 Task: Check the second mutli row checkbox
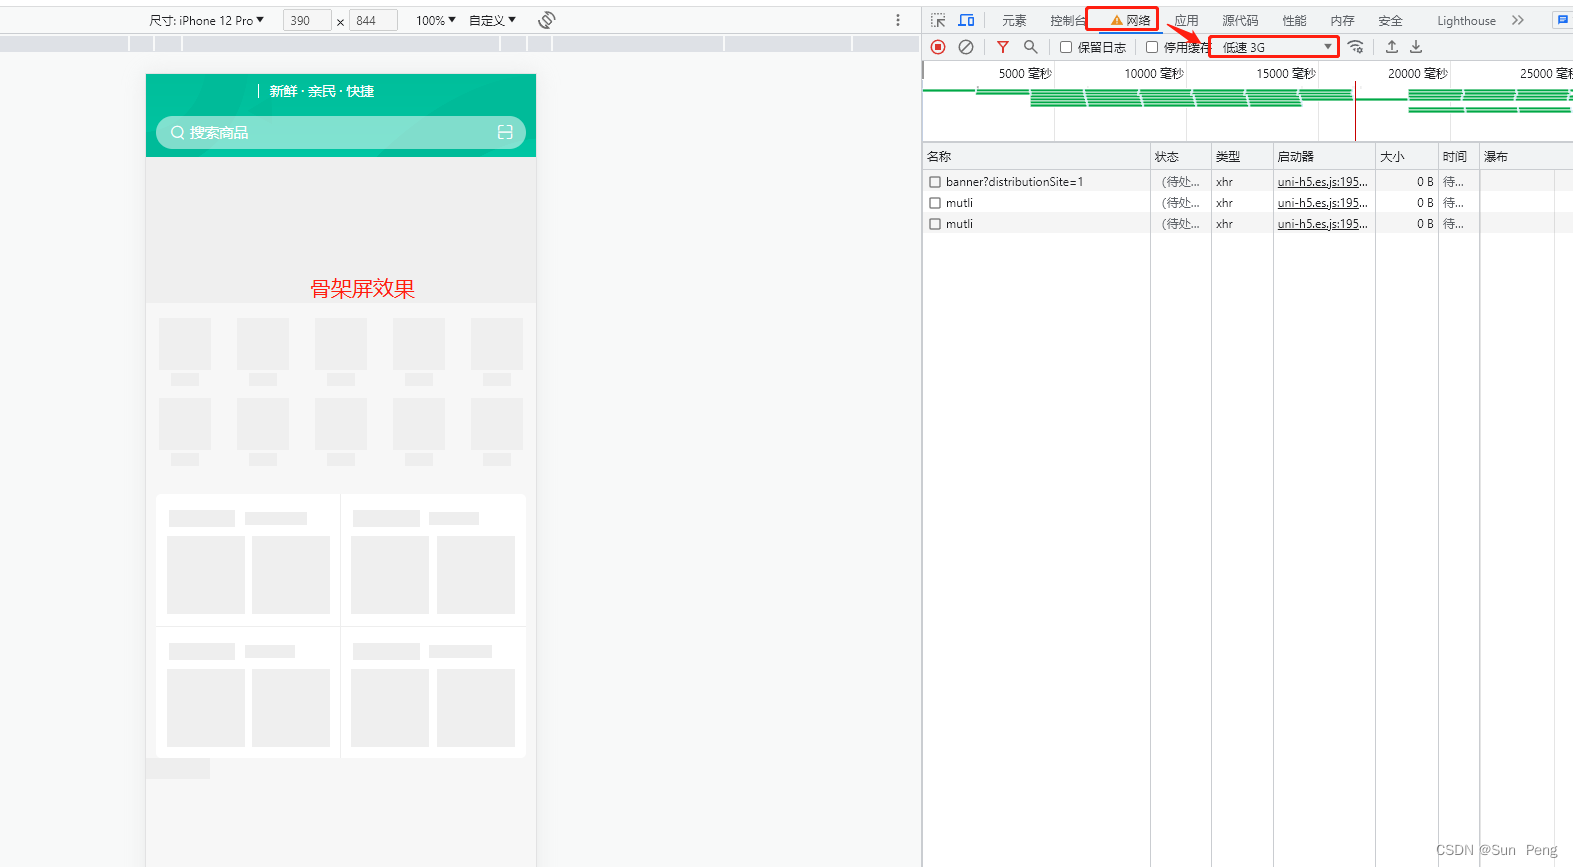tap(935, 224)
